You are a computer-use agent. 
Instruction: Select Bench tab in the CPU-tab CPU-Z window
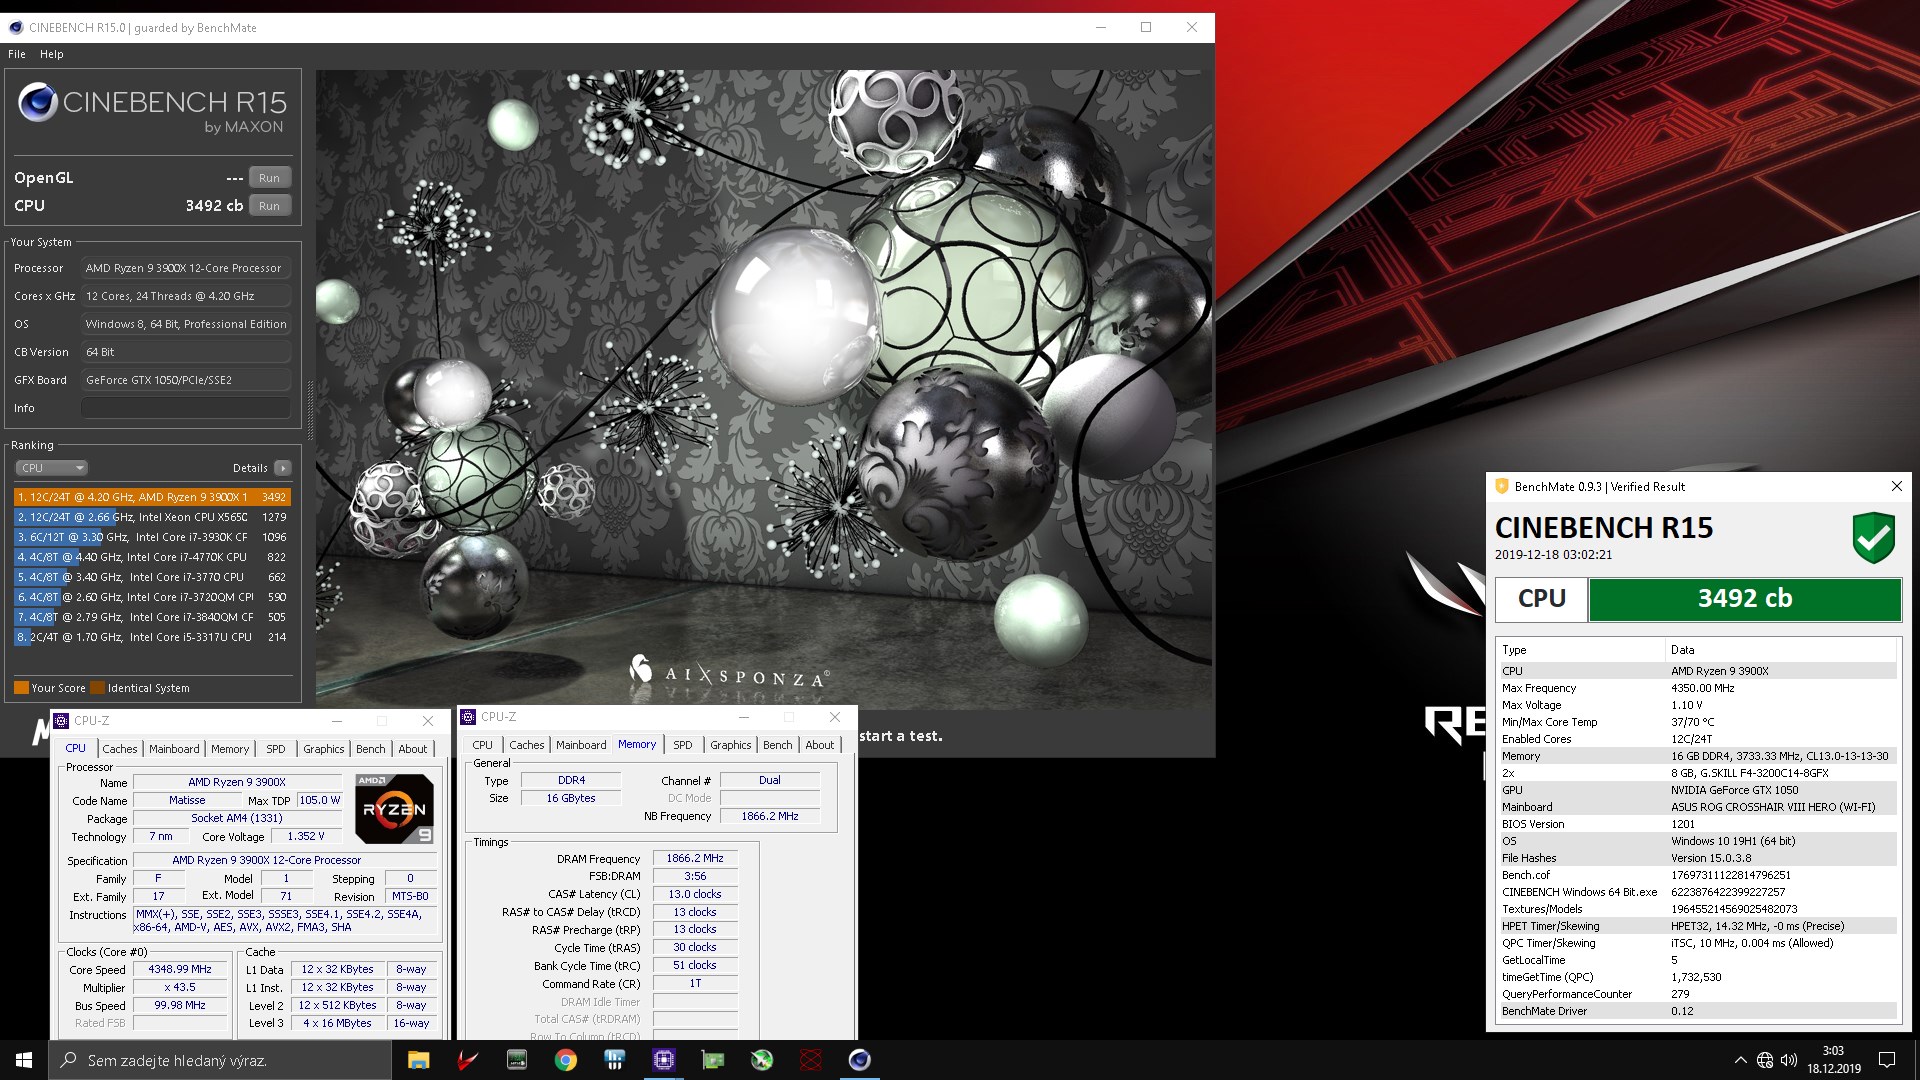(371, 749)
